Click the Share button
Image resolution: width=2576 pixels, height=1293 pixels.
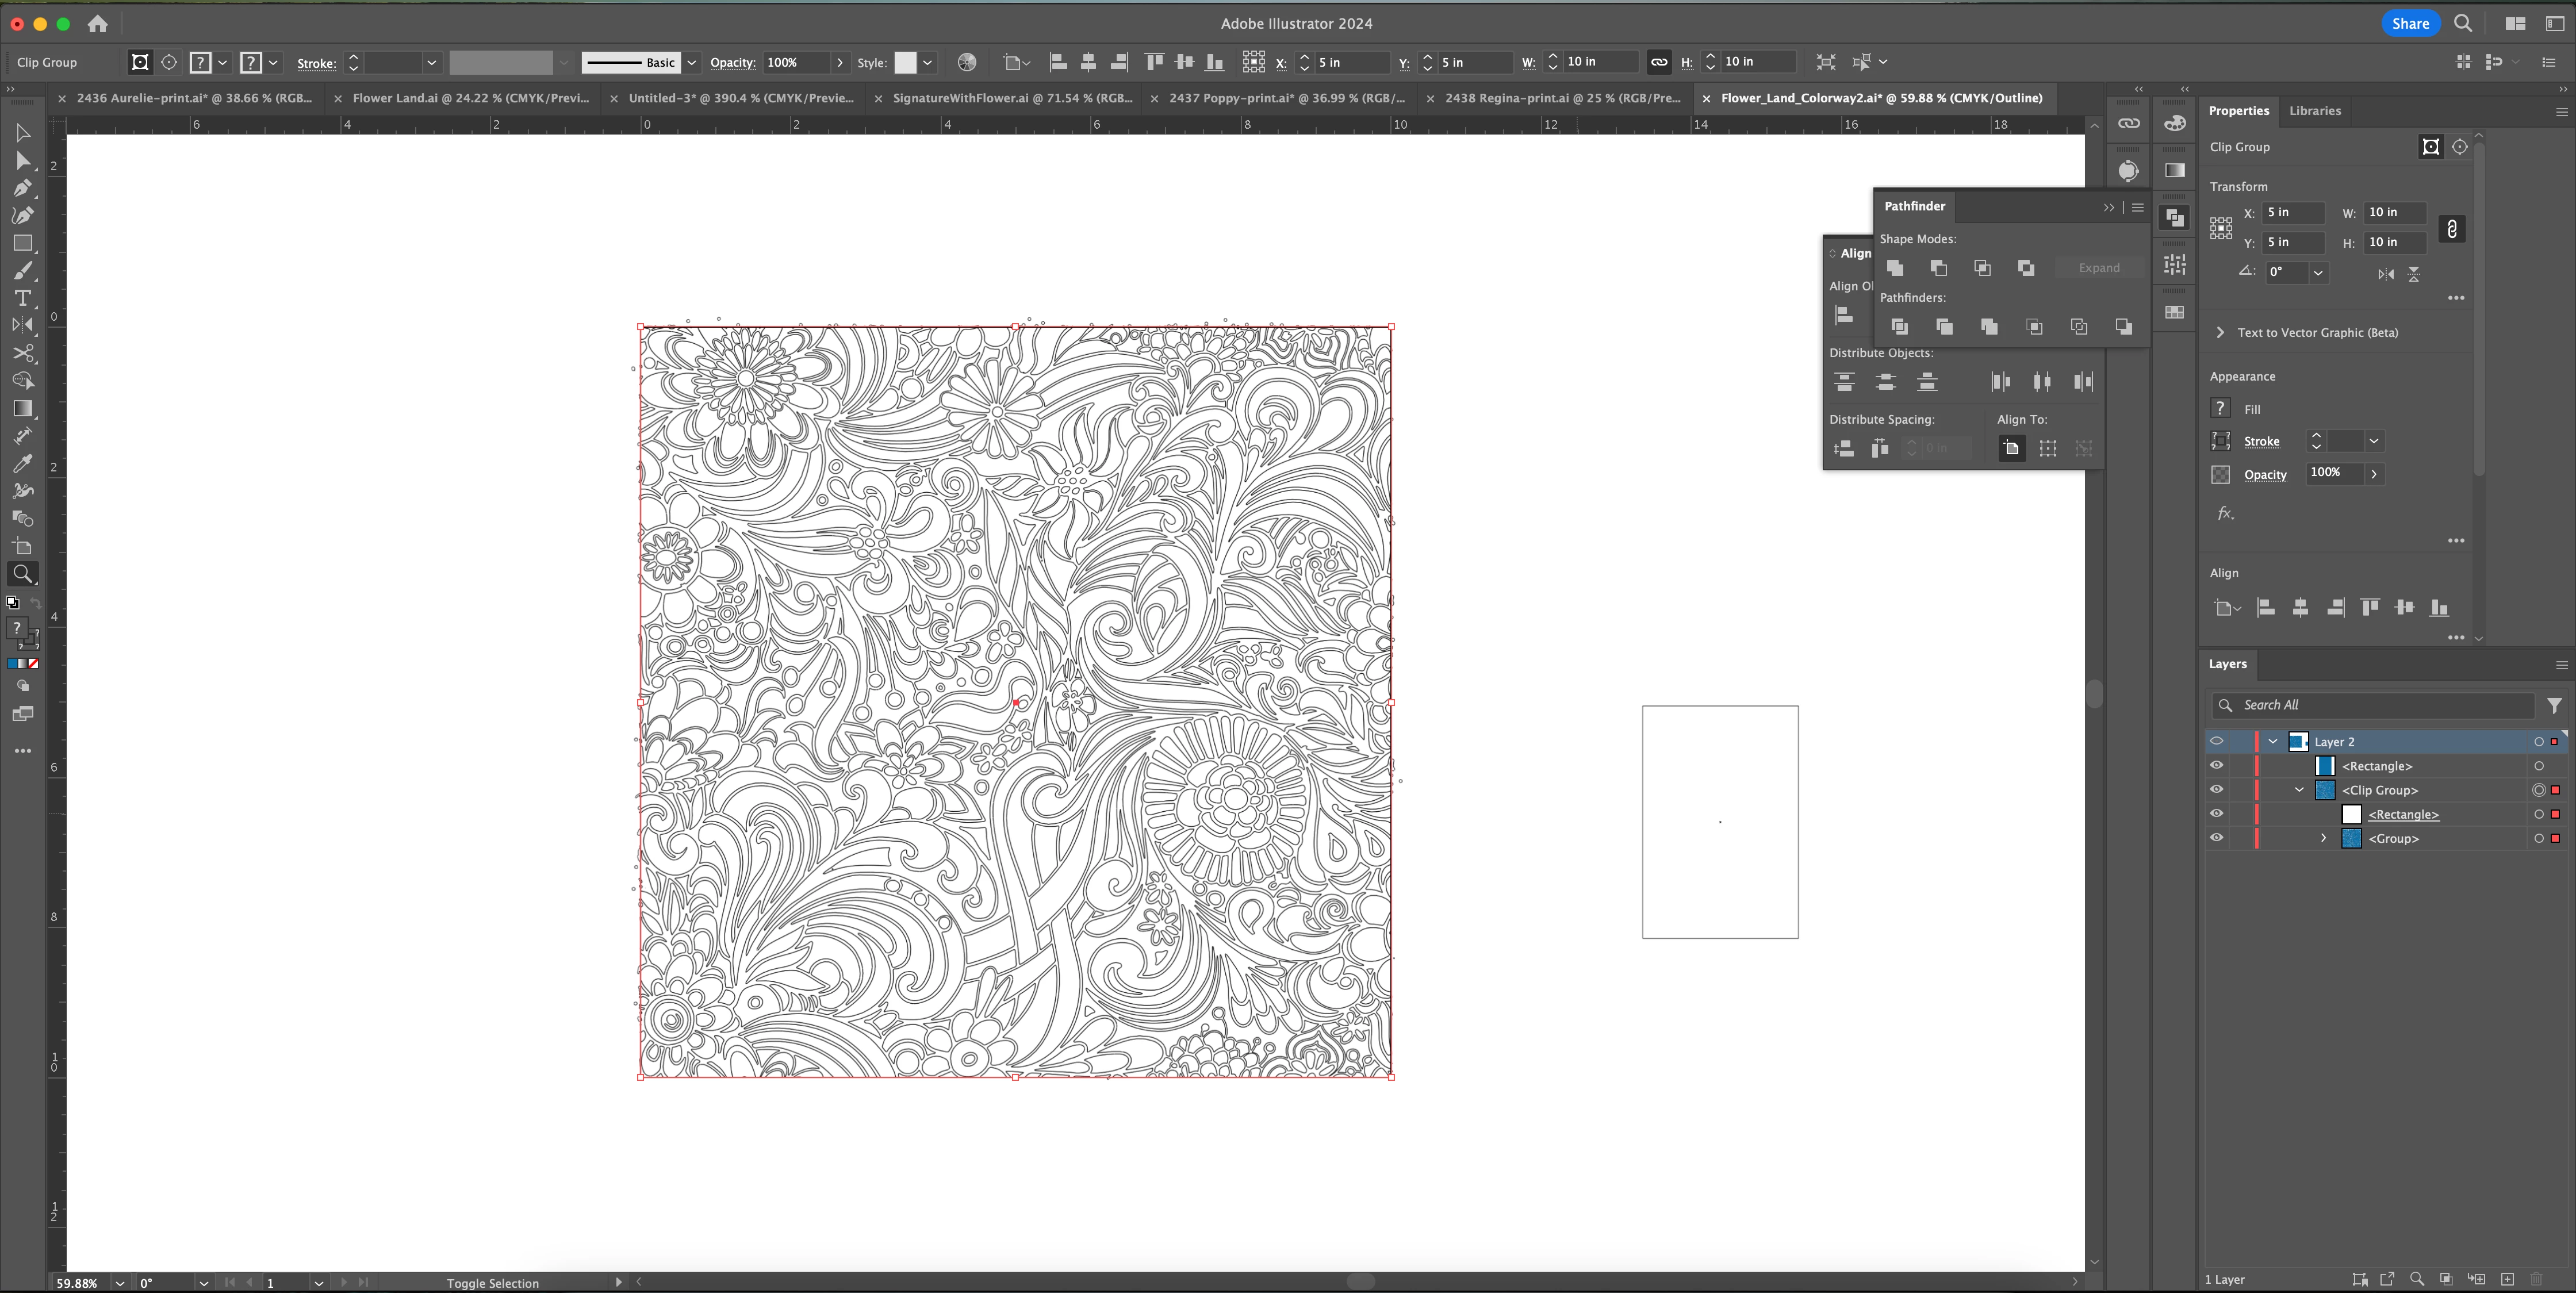click(x=2410, y=23)
